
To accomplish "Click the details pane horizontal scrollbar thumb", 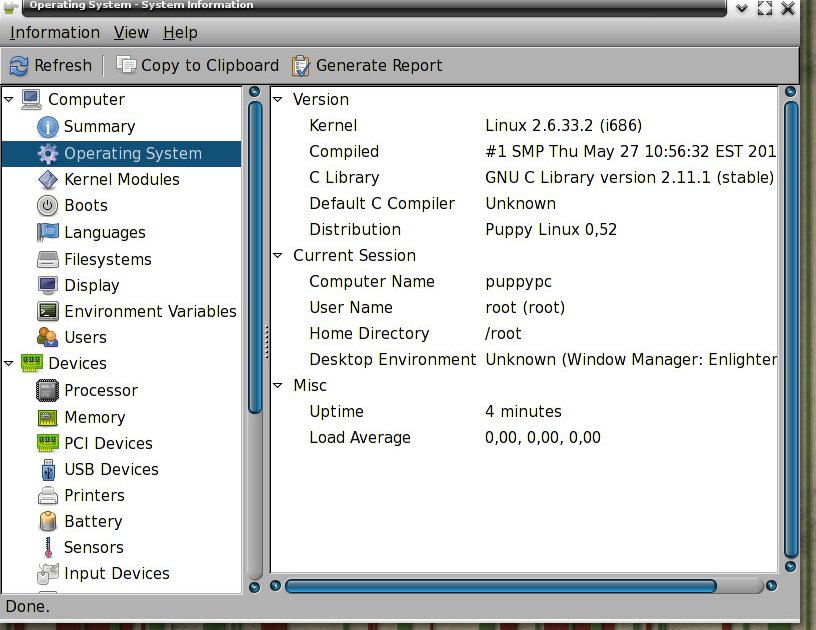I will (x=501, y=586).
